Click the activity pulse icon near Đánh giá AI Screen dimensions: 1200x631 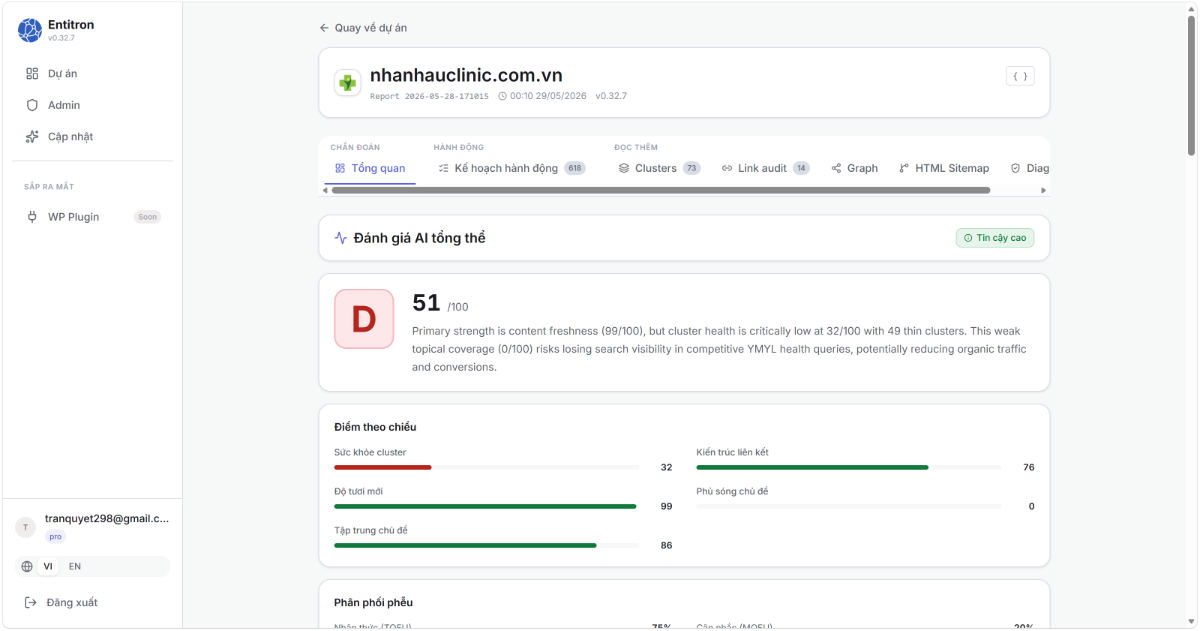pyautogui.click(x=341, y=238)
